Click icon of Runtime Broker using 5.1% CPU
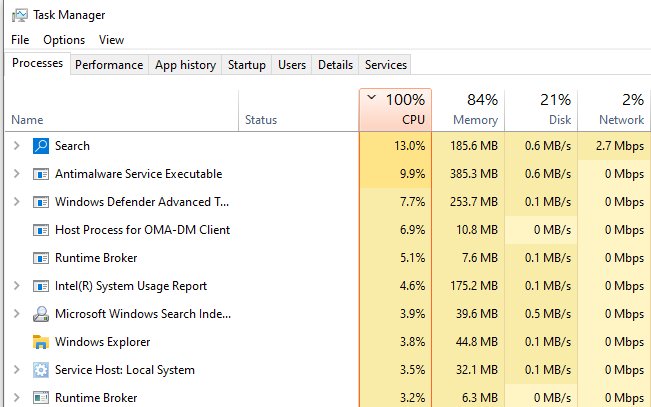The width and height of the screenshot is (651, 407). pyautogui.click(x=41, y=258)
